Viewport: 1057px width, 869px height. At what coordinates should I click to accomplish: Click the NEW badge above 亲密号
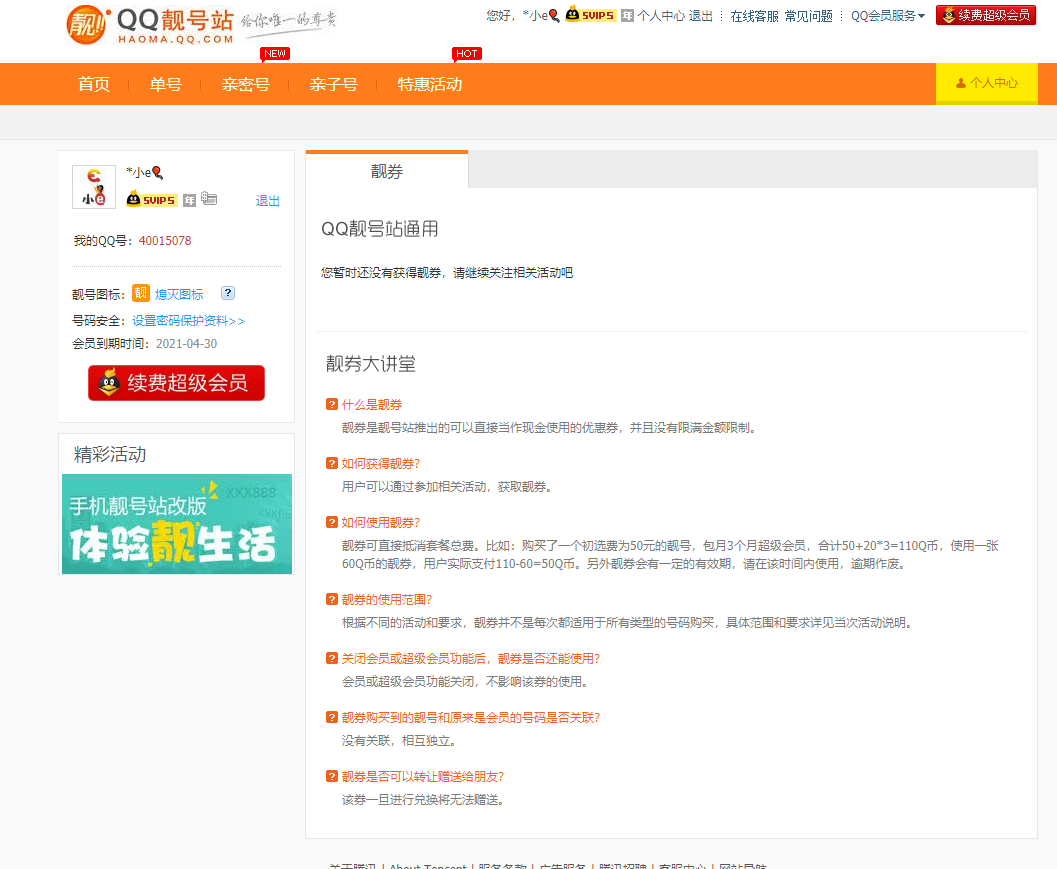pos(274,54)
